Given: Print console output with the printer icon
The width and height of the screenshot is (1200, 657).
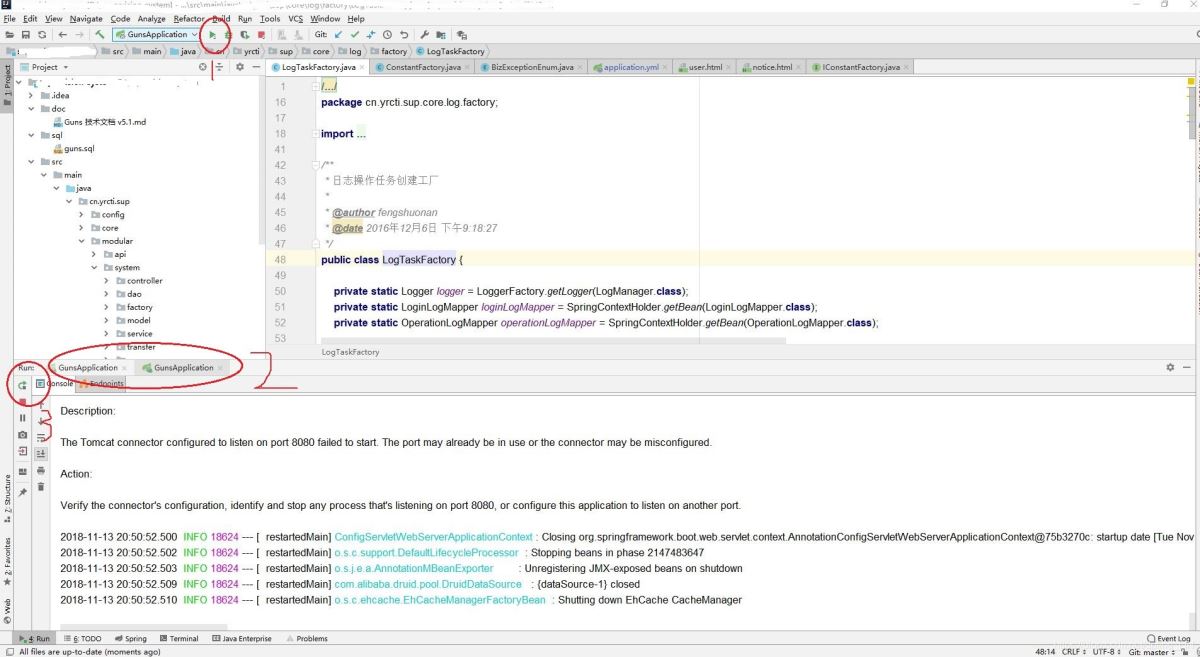Looking at the screenshot, I should (41, 470).
